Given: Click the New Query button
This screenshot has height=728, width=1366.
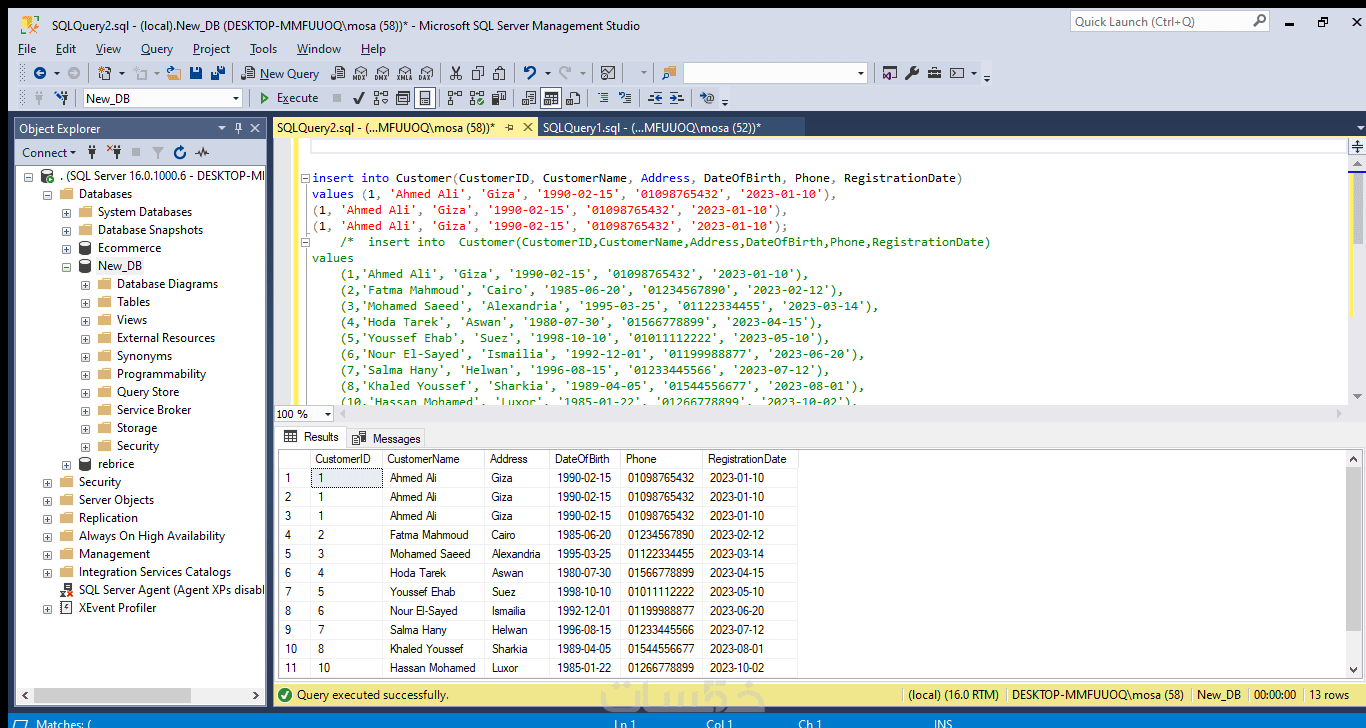Looking at the screenshot, I should click(280, 73).
